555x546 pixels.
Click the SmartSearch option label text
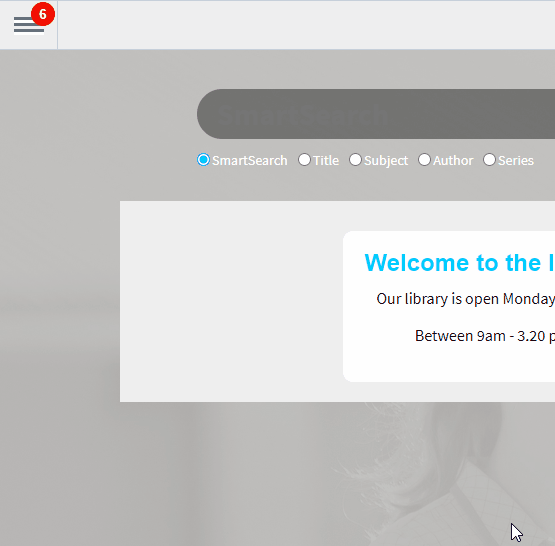tap(250, 161)
